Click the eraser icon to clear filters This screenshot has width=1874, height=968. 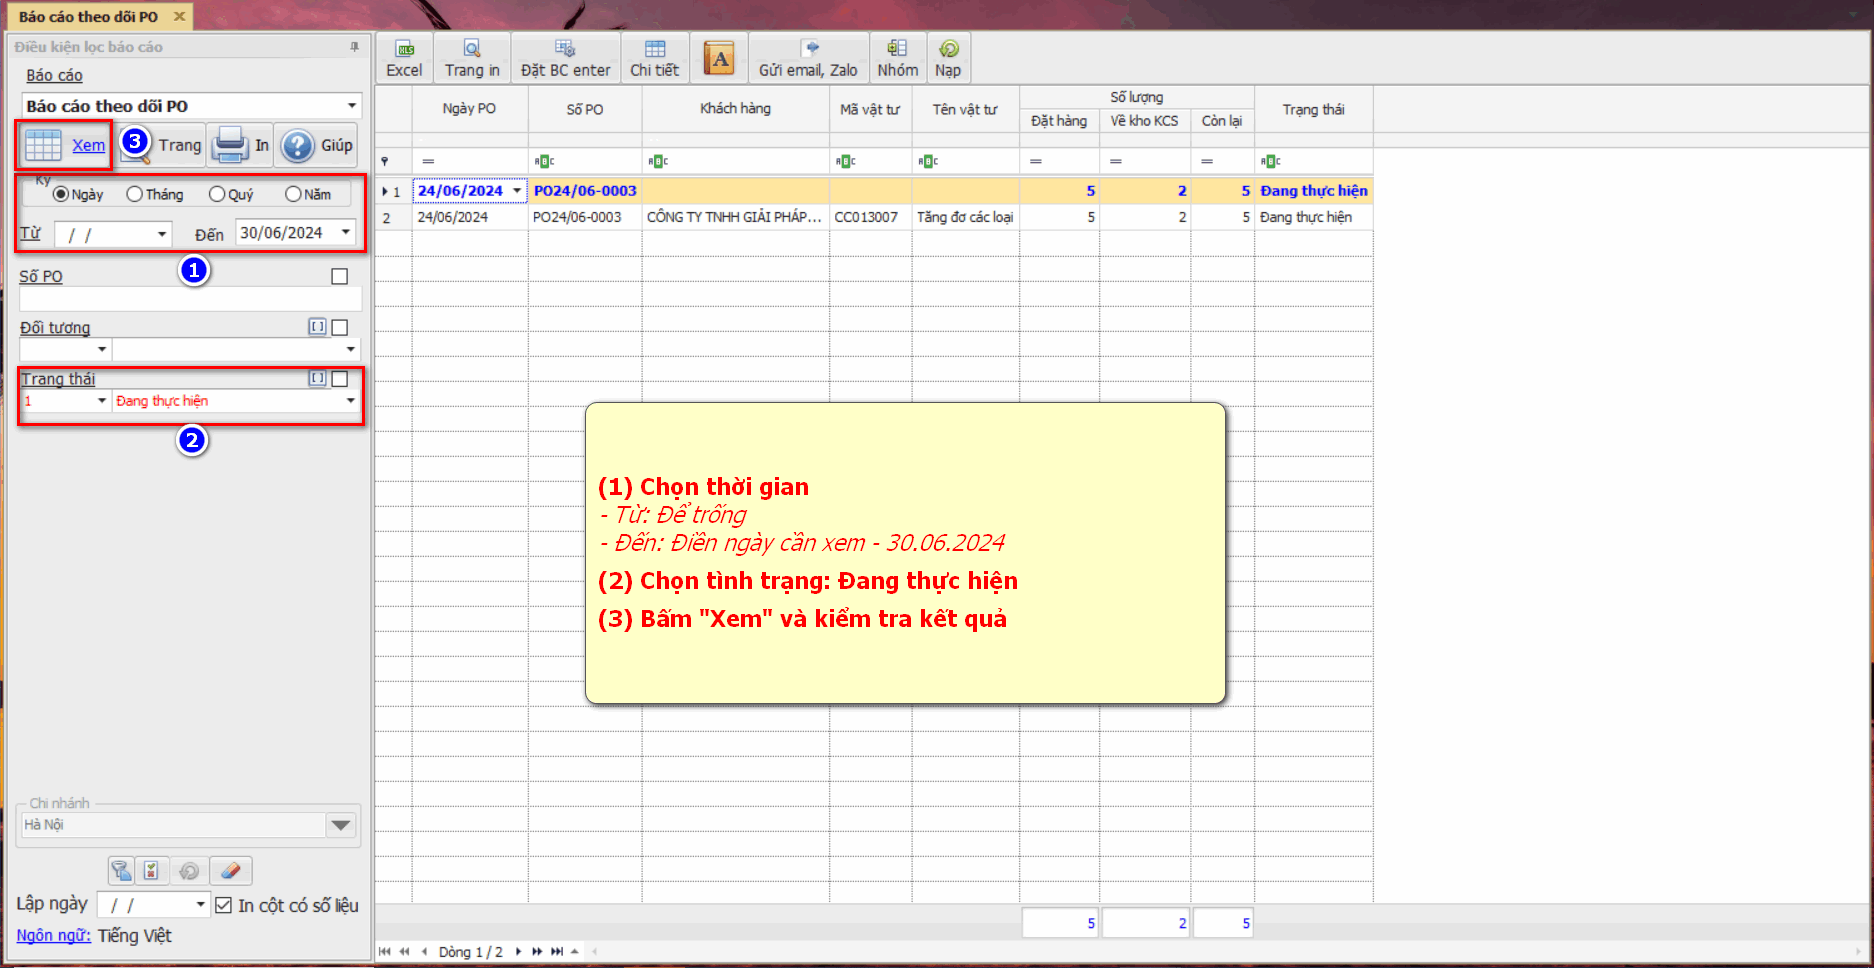click(x=231, y=871)
